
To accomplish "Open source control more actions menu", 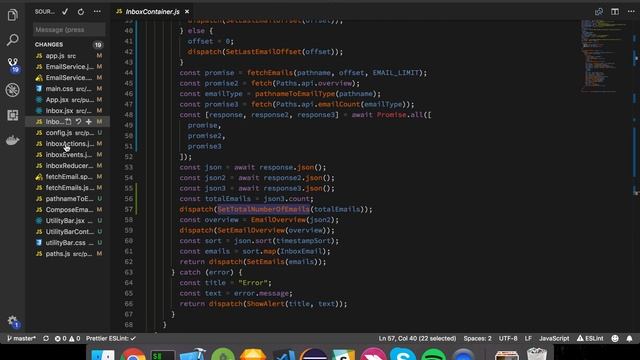I will (97, 12).
